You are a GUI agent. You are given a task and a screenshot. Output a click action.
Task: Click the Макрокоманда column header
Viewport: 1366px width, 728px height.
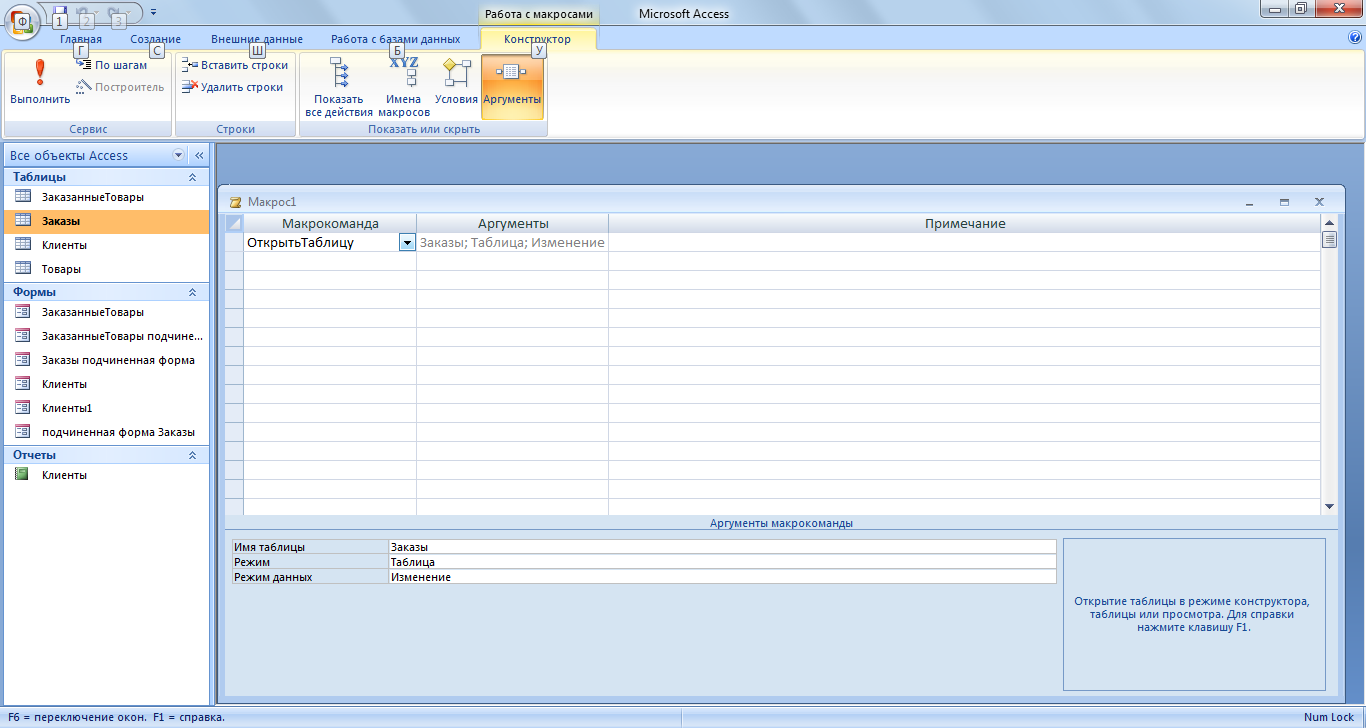(x=330, y=223)
